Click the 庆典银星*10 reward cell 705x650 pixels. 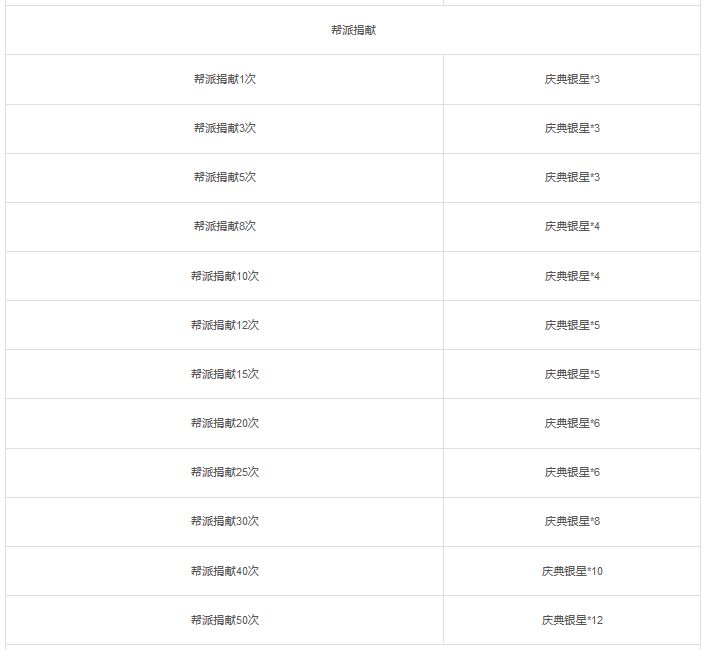pos(572,571)
